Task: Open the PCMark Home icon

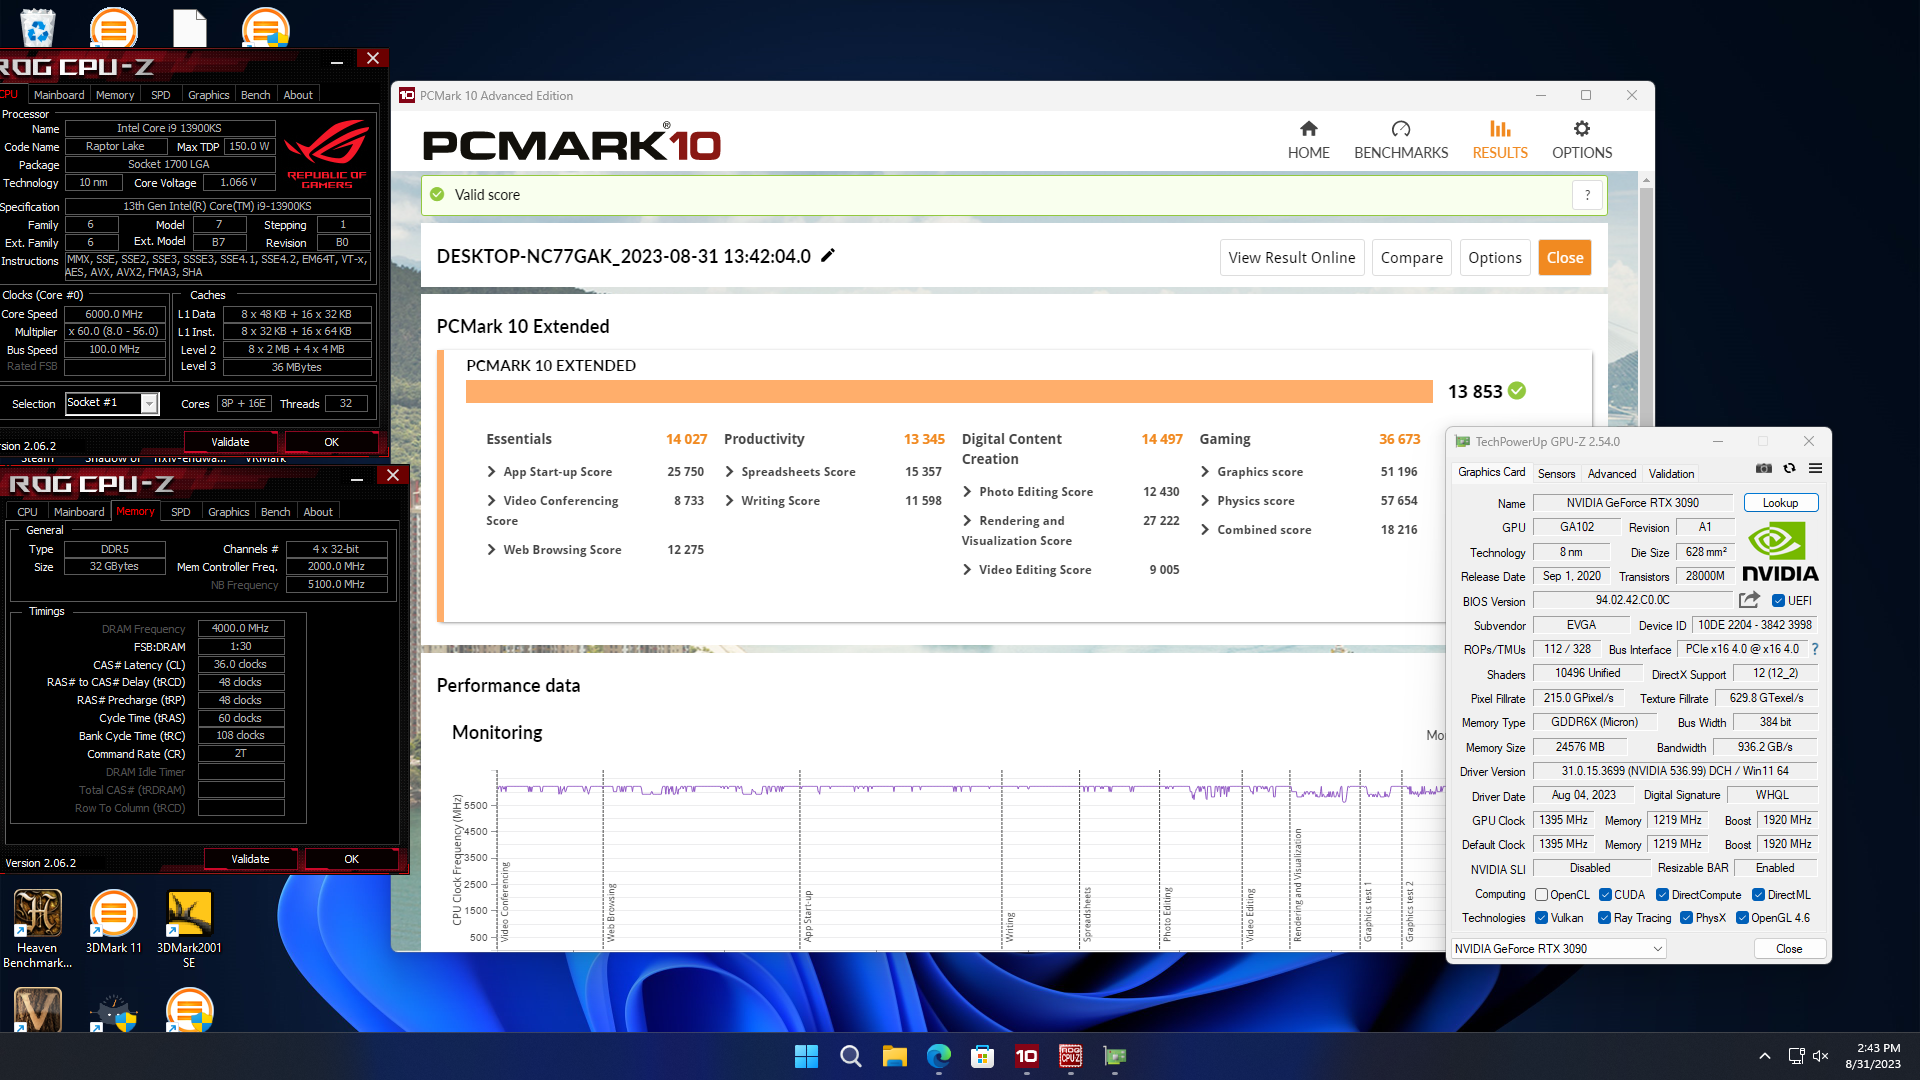Action: pyautogui.click(x=1308, y=129)
